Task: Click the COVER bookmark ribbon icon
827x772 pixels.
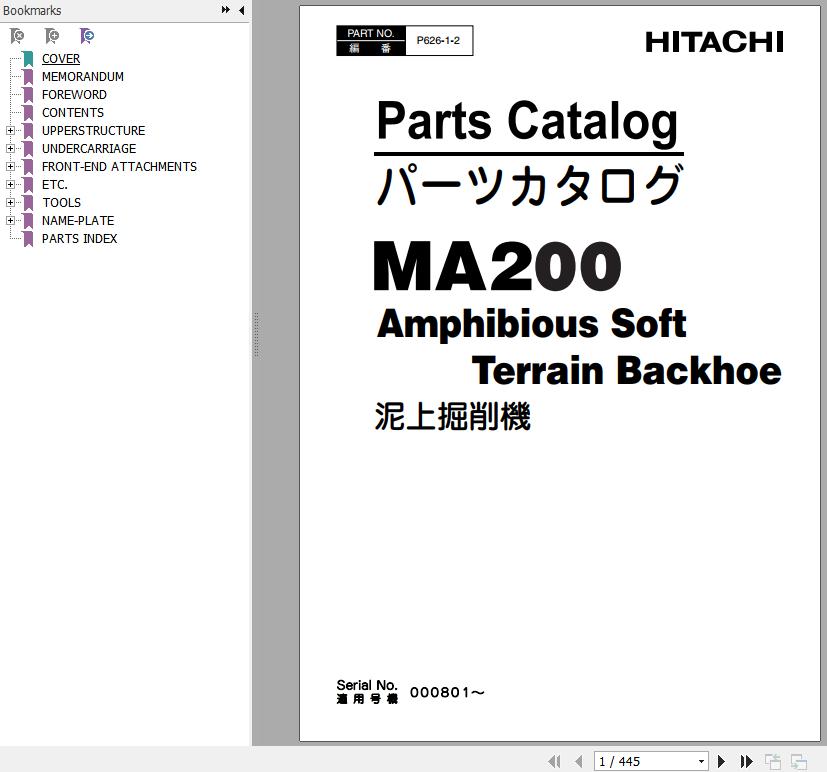Action: click(x=28, y=59)
